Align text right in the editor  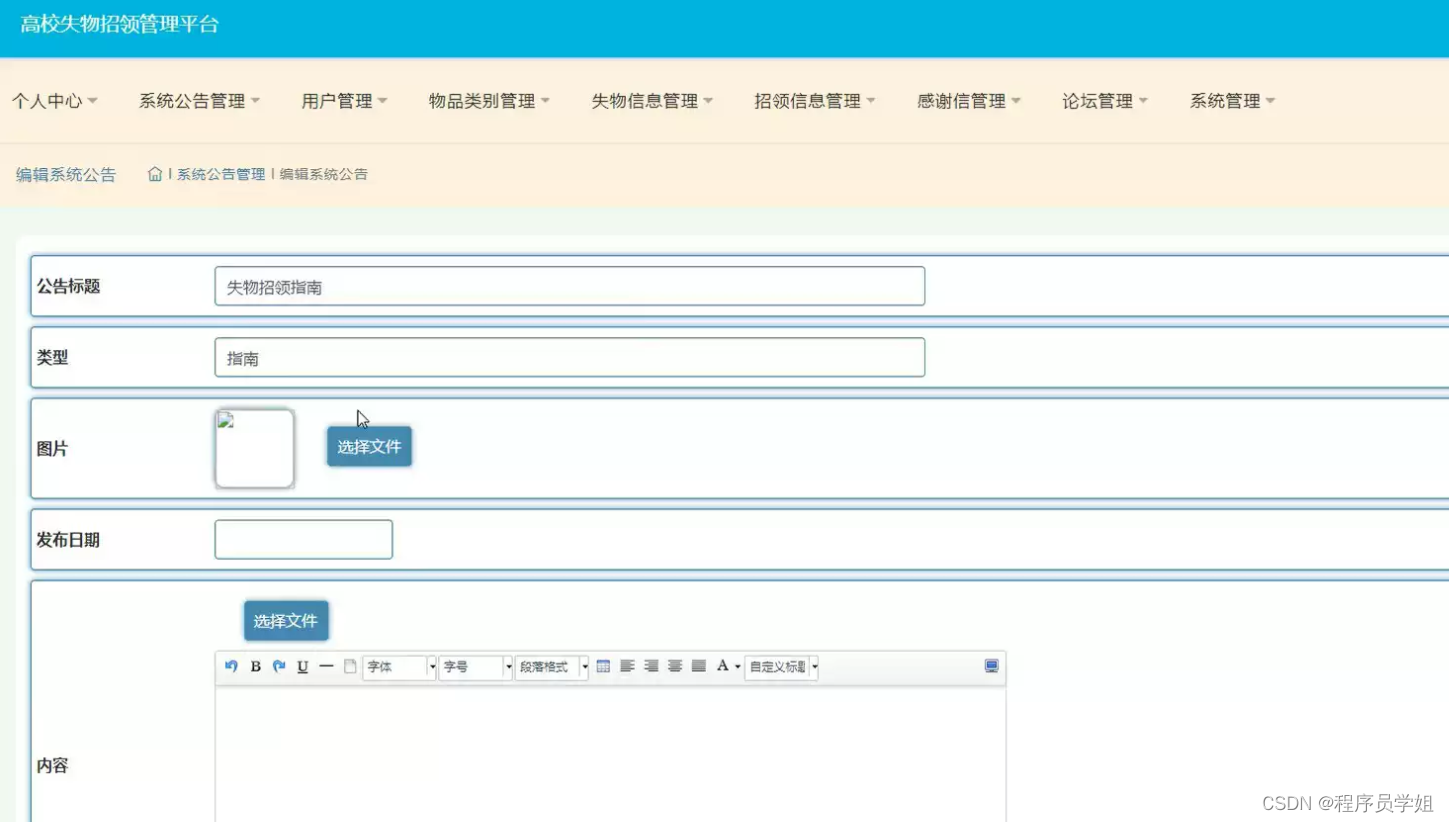point(651,666)
